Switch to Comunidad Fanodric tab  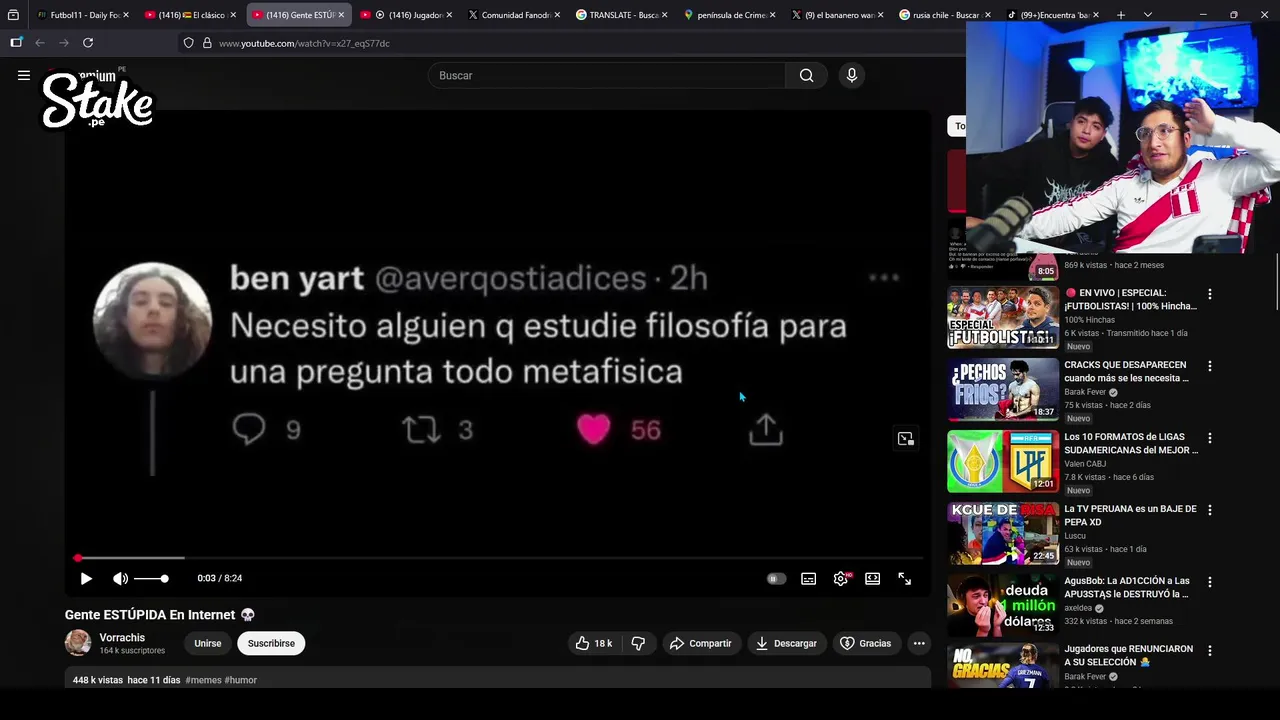[514, 15]
